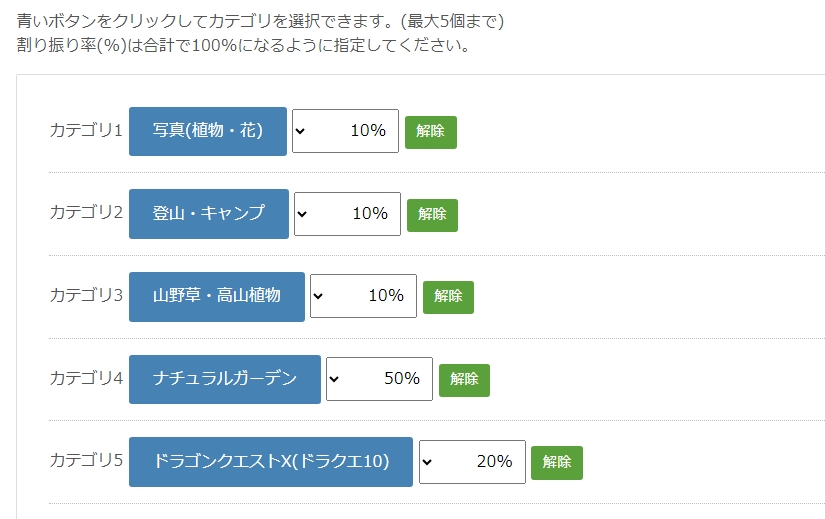Clear ナチュラルガーデン using the 解除 button
This screenshot has height=519, width=825.
464,380
